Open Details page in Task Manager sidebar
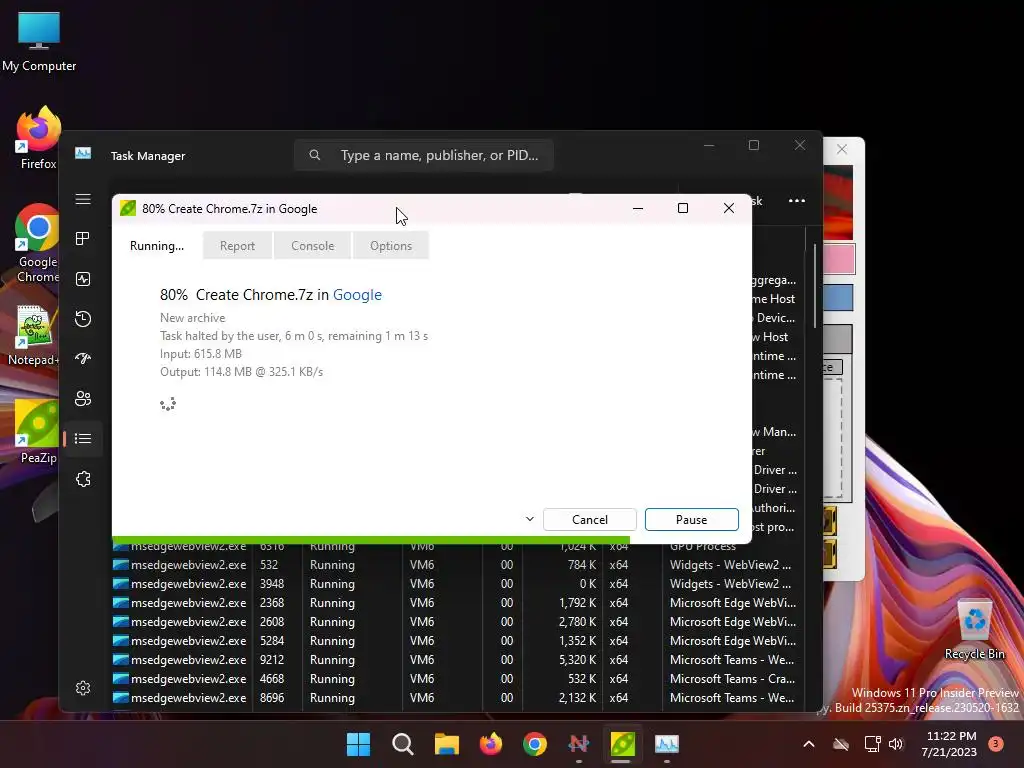The width and height of the screenshot is (1024, 768). point(83,438)
